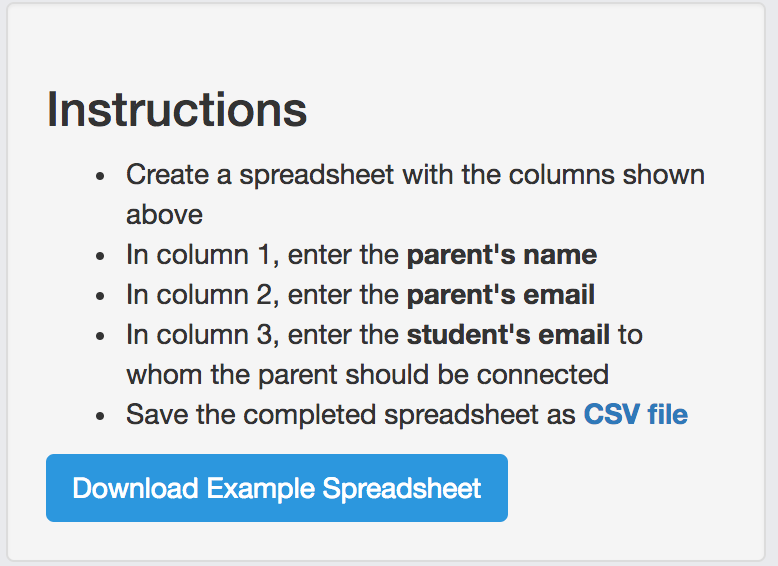Click the "In column 3, enter the" text

[262, 334]
